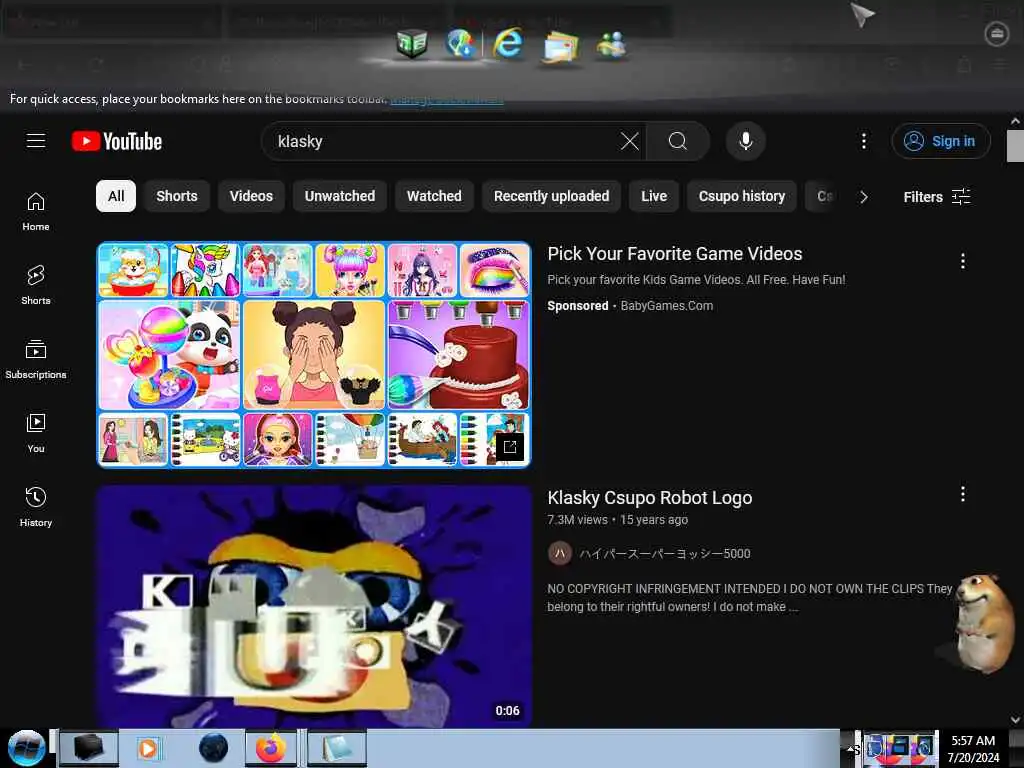
Task: Start voice search with microphone icon
Action: pos(745,141)
